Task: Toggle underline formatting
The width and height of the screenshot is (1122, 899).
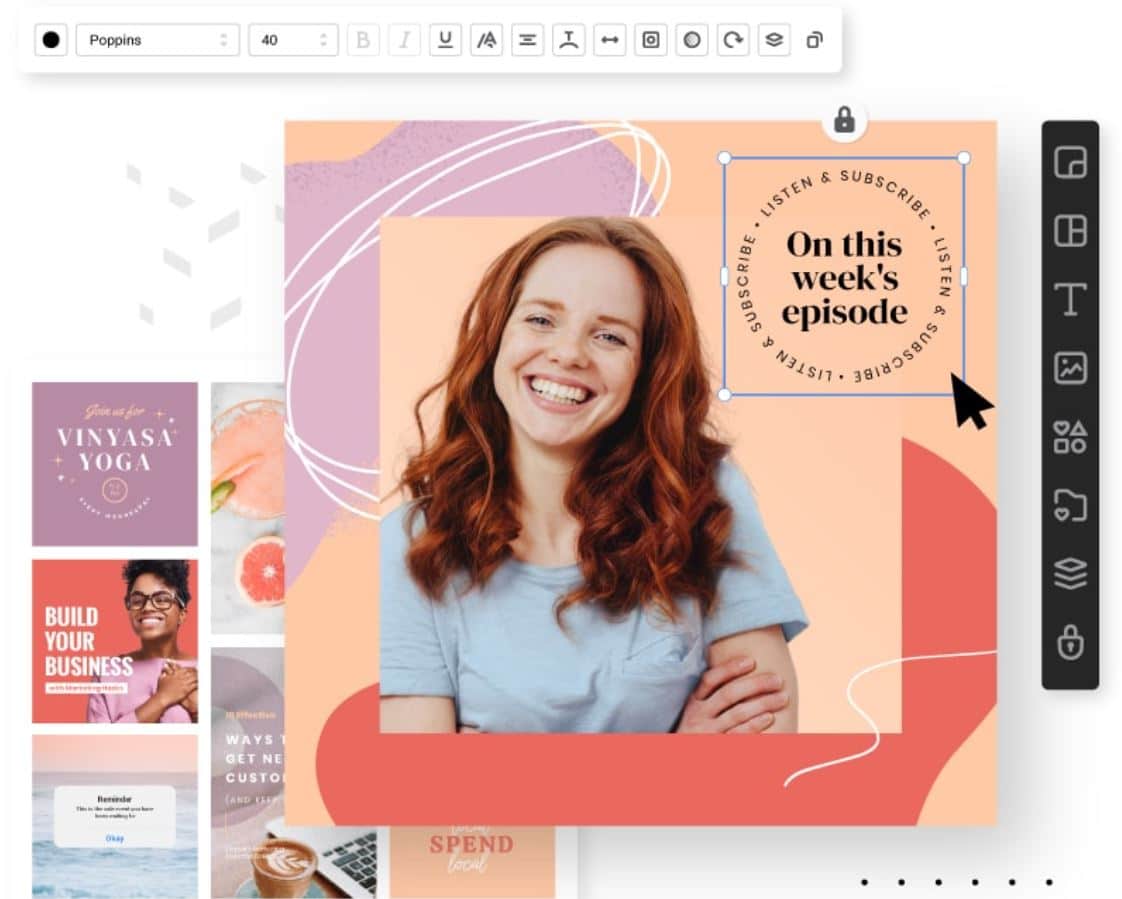Action: tap(445, 40)
